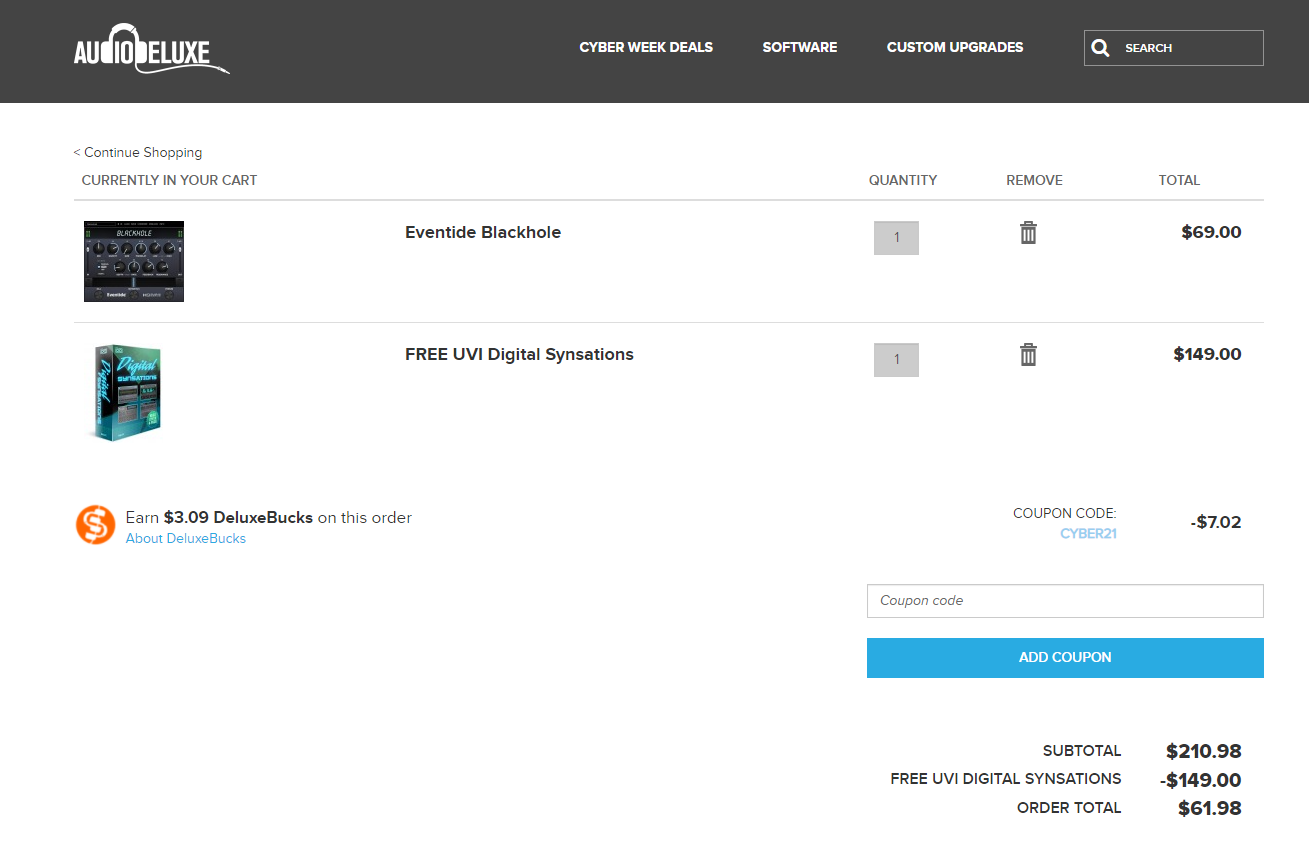Click Digital Synsations box thumbnail
The image size is (1309, 853).
coord(127,393)
